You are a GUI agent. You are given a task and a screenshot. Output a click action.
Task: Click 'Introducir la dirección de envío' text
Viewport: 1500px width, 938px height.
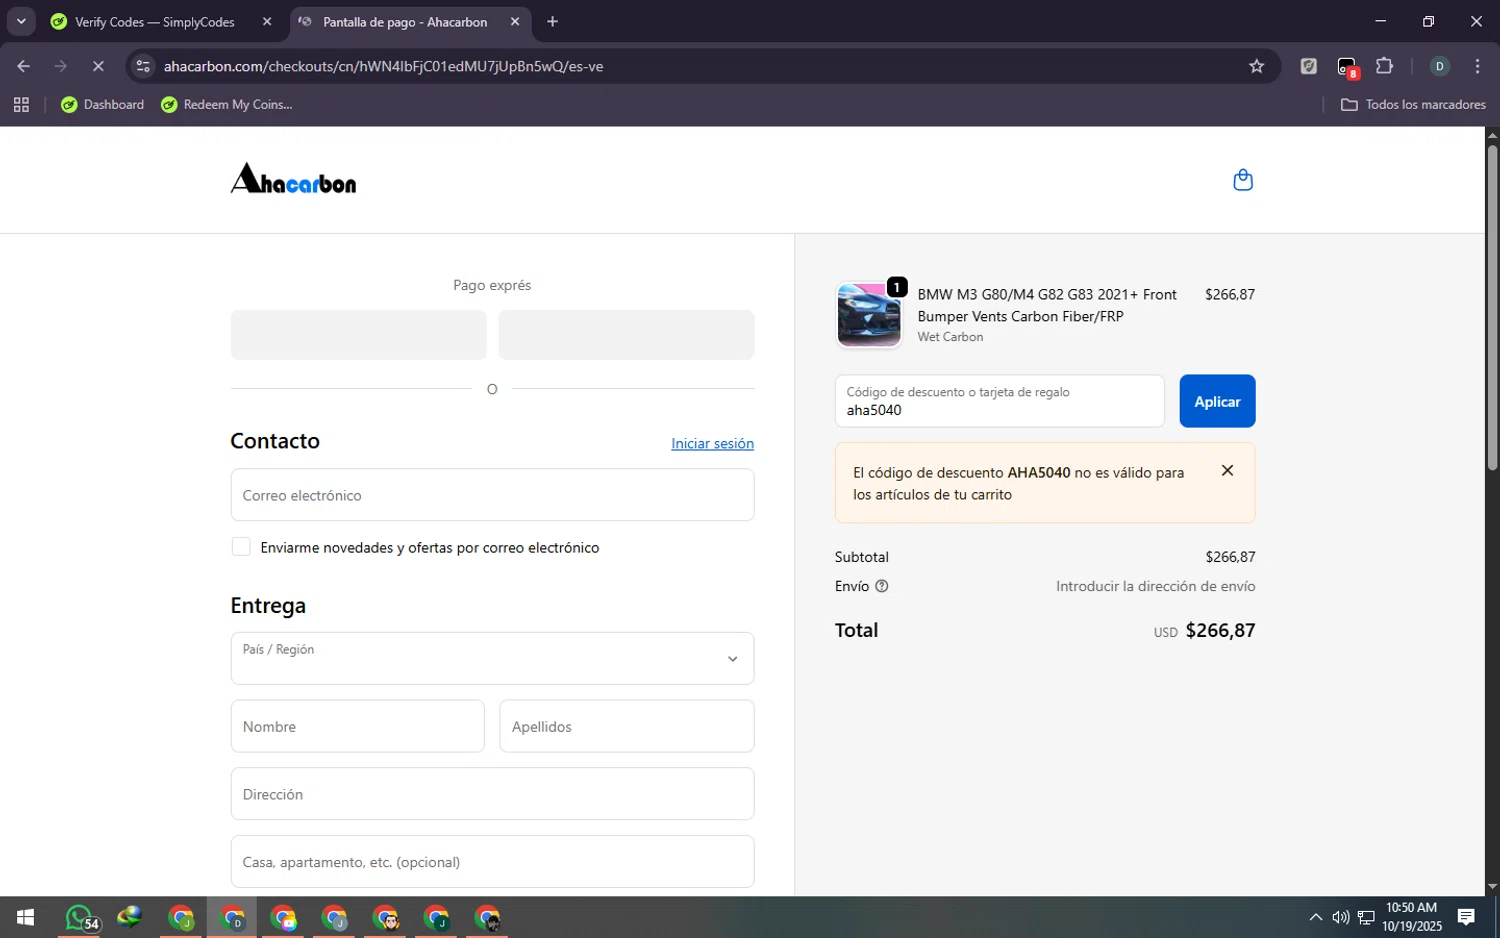(x=1156, y=587)
